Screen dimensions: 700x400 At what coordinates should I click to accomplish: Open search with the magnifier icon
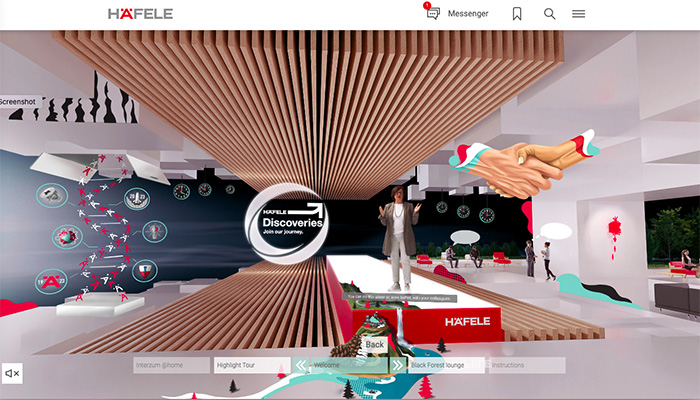550,14
